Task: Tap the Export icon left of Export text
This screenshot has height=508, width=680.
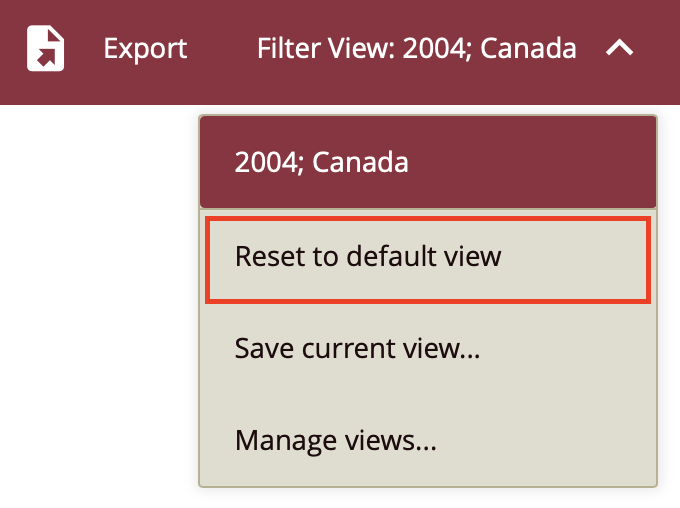Action: (x=46, y=48)
